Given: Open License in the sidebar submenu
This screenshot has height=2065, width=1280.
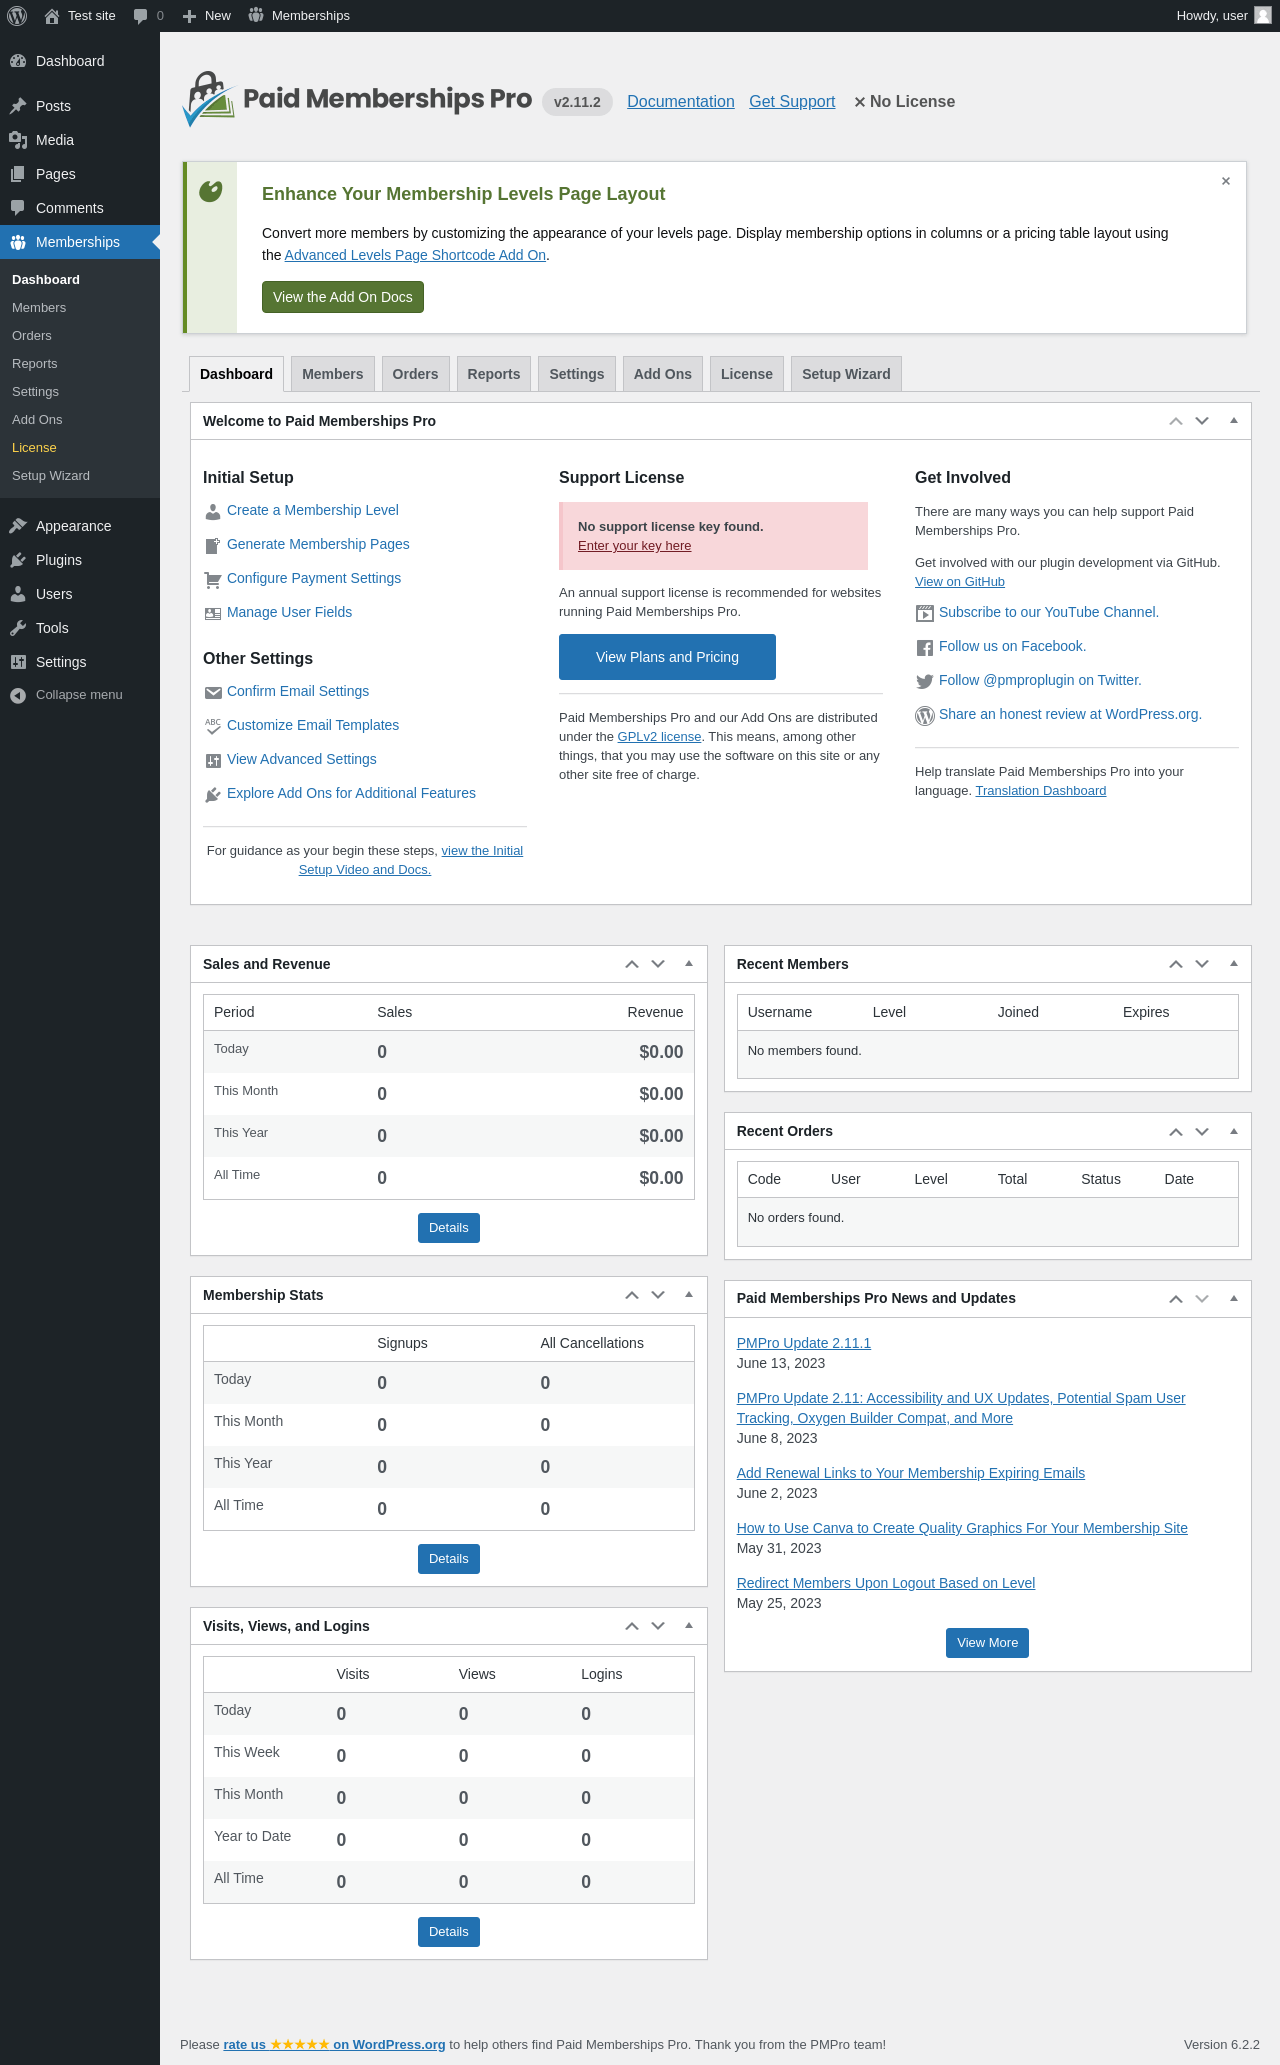Looking at the screenshot, I should click(x=80, y=448).
